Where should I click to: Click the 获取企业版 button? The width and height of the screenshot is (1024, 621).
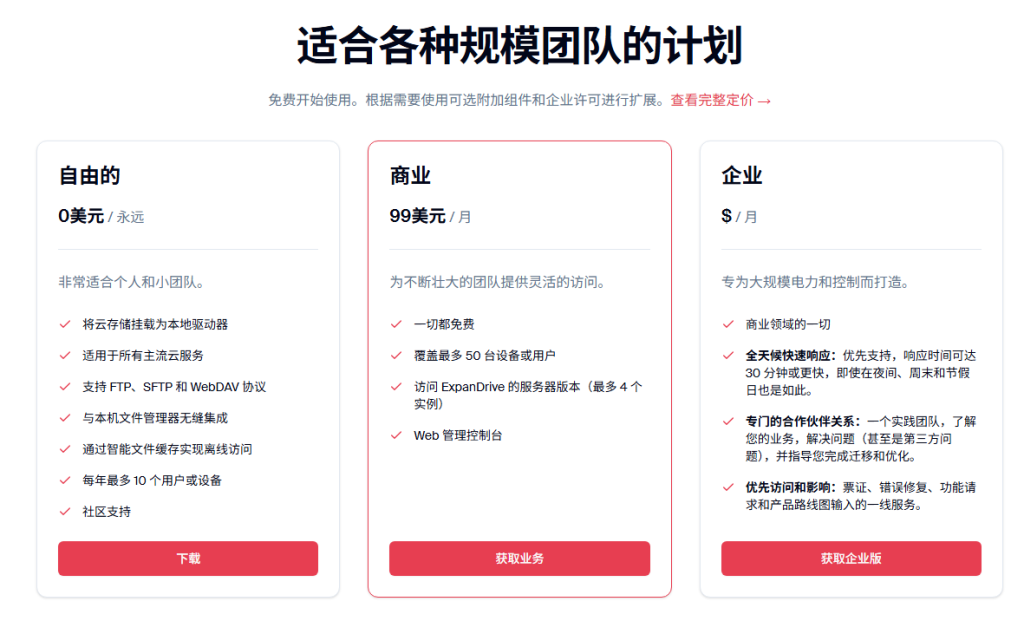[851, 558]
